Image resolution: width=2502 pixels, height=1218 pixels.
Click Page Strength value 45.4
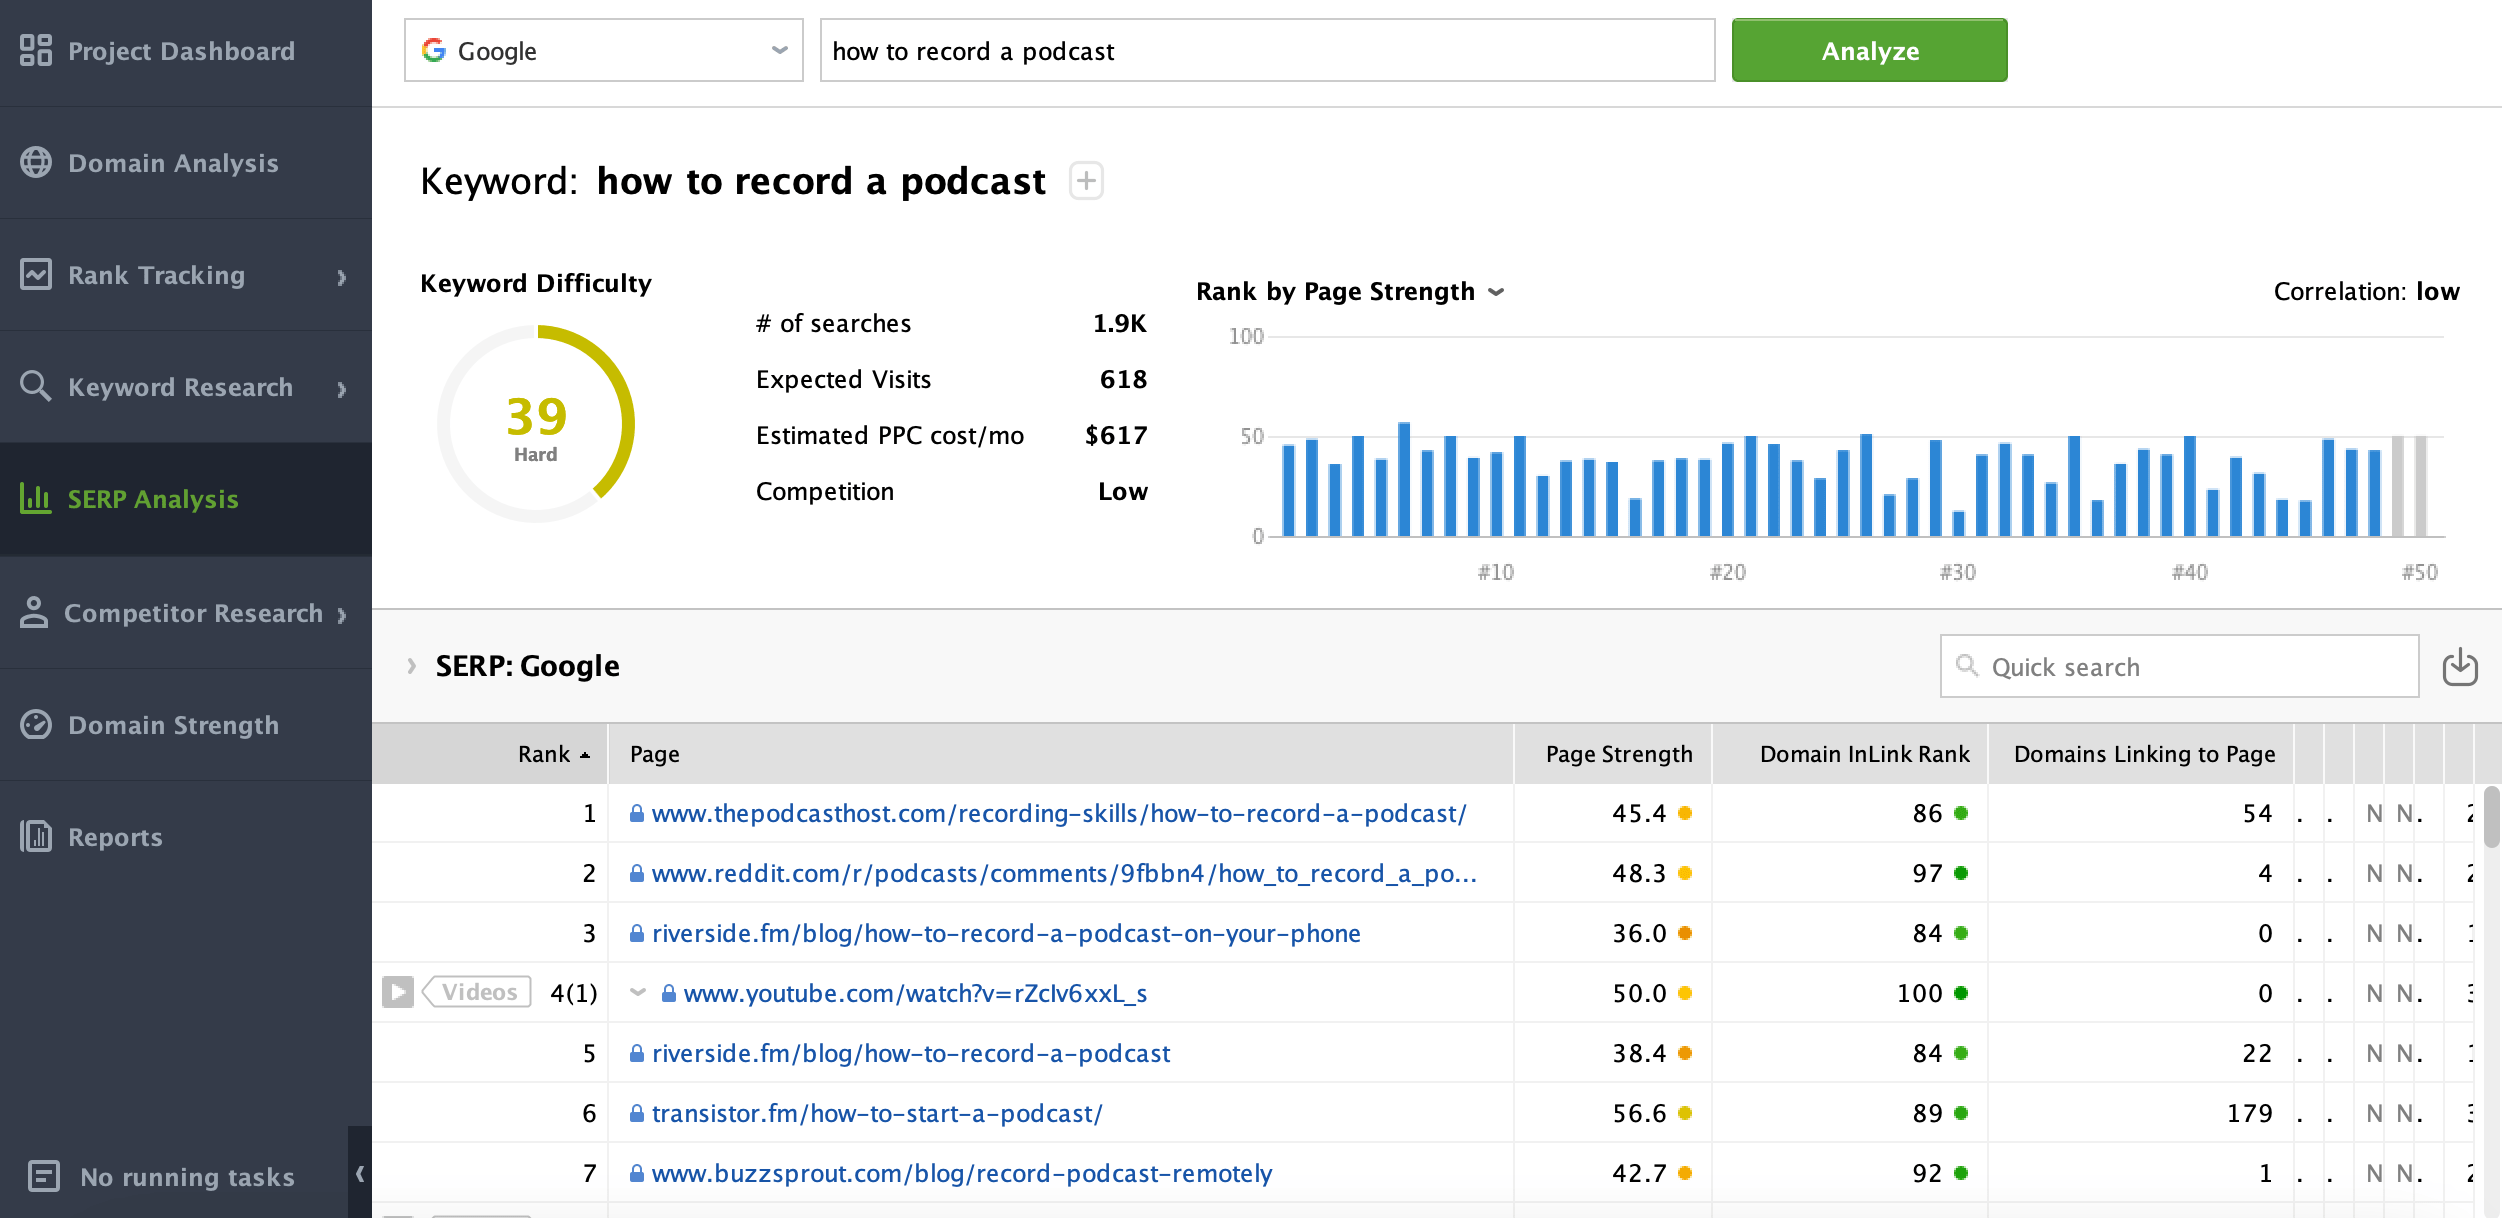click(1639, 813)
